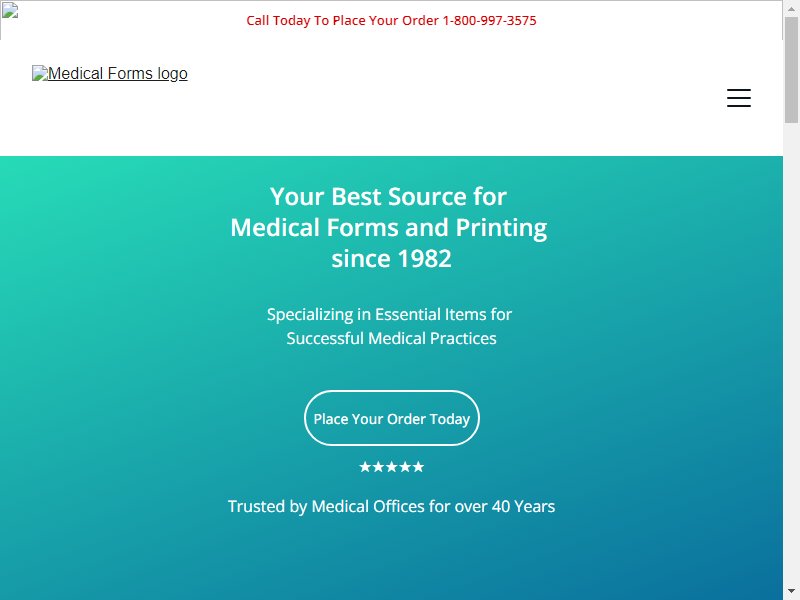
Task: Open the Medical Forms logo link
Action: 110,73
